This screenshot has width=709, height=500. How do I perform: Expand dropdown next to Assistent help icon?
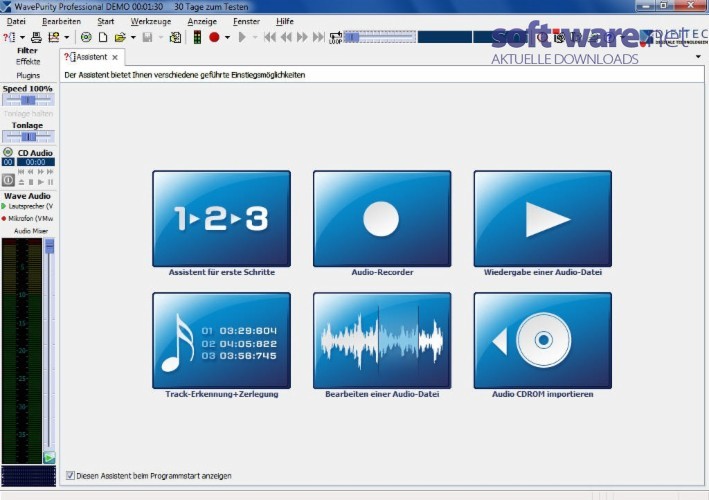[x=22, y=38]
